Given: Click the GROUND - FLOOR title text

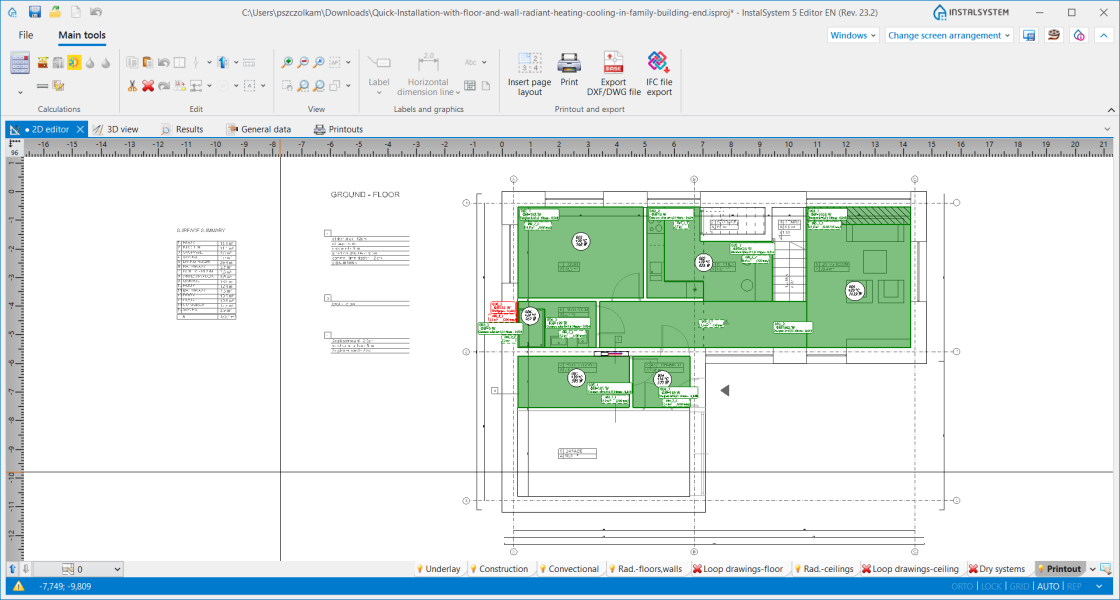Looking at the screenshot, I should [365, 194].
